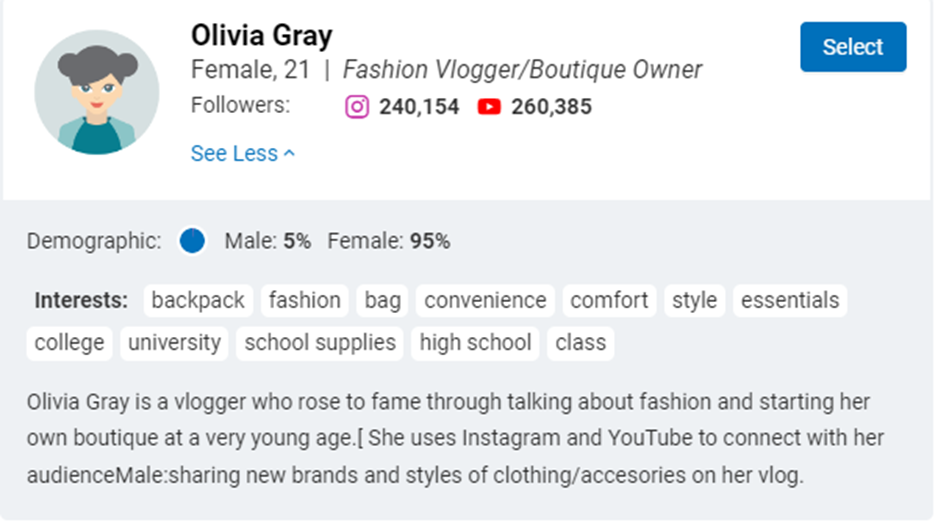Click the Instagram icon next to followers
This screenshot has width=938, height=525.
click(357, 107)
